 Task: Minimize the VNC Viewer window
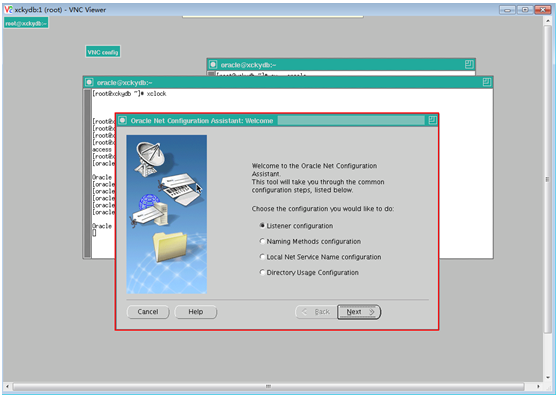coord(507,10)
